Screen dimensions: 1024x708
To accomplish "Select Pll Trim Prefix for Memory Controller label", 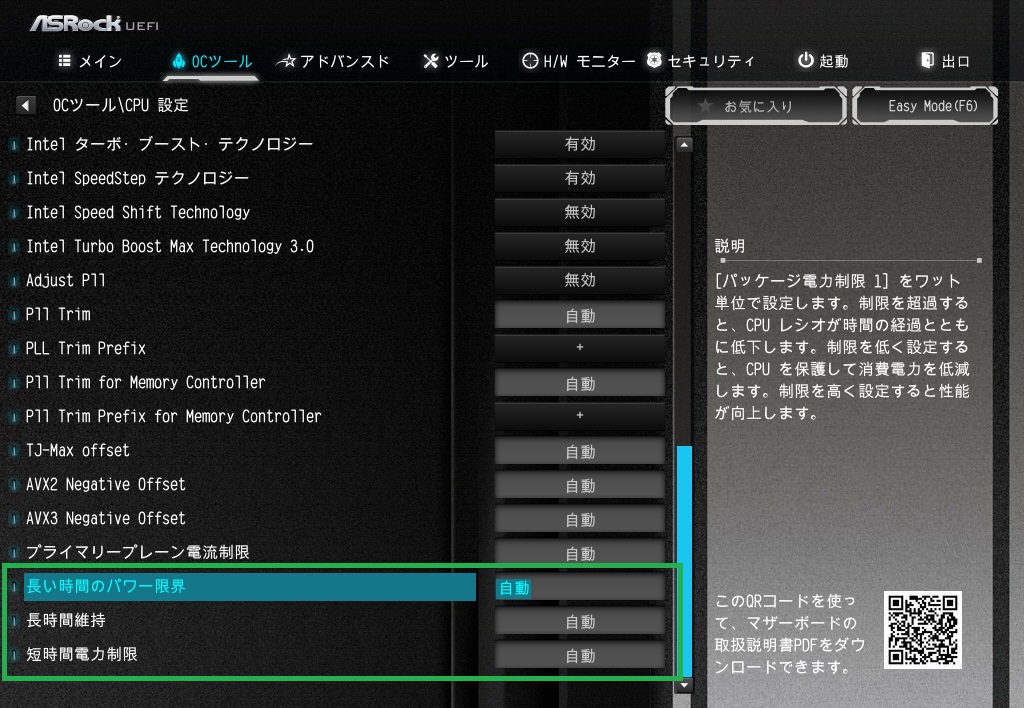I will point(174,415).
